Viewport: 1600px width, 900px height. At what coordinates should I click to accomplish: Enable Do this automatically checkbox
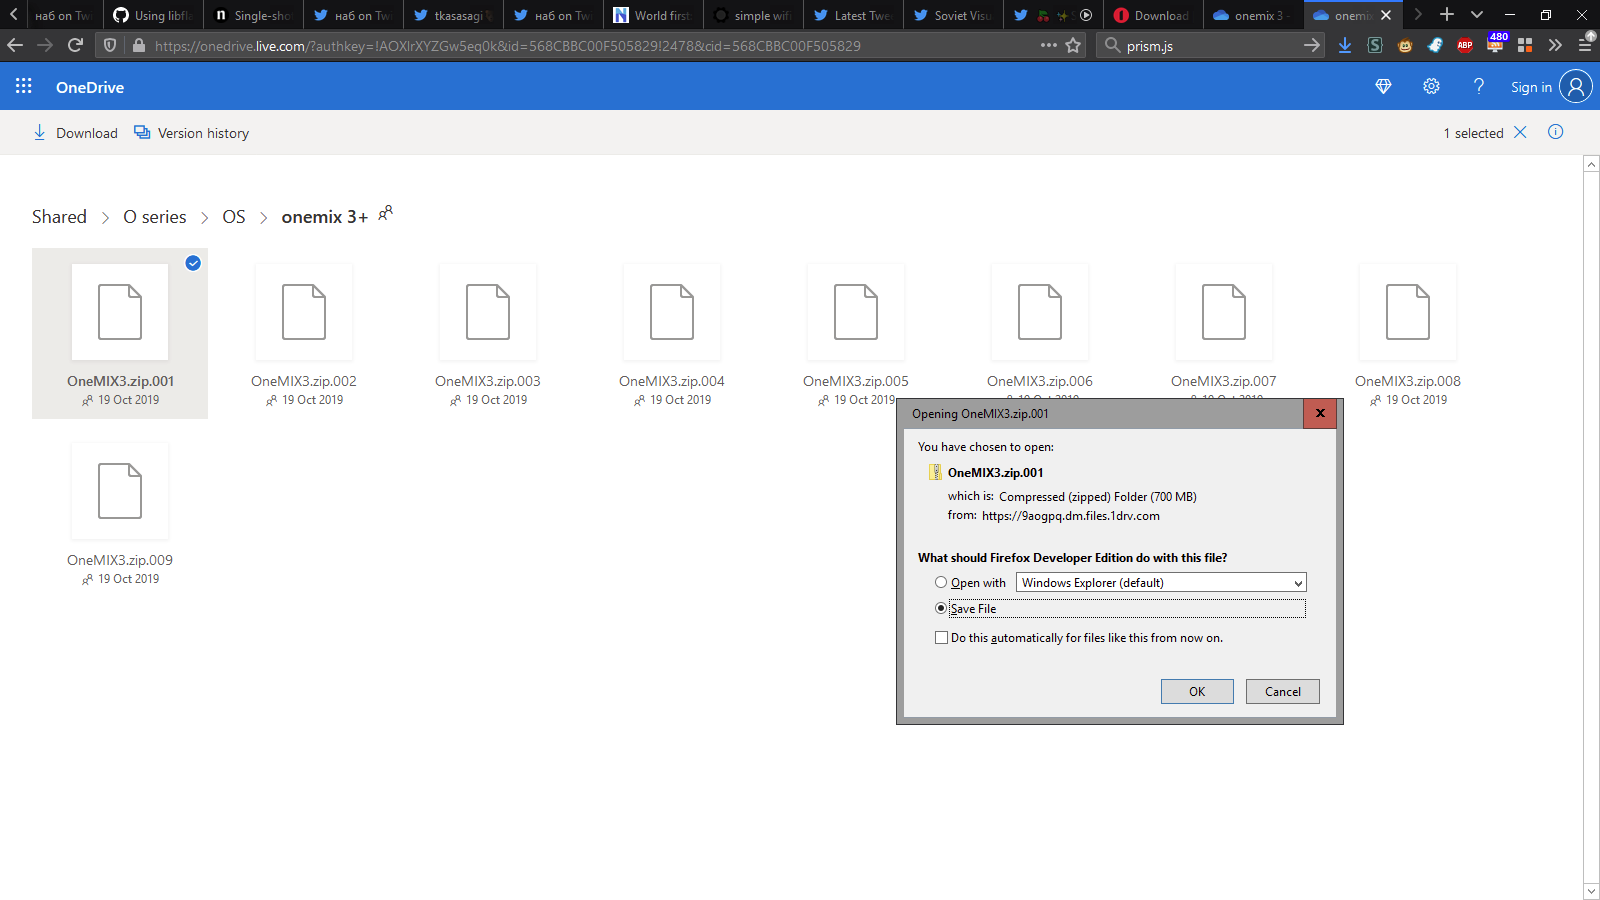pyautogui.click(x=941, y=638)
